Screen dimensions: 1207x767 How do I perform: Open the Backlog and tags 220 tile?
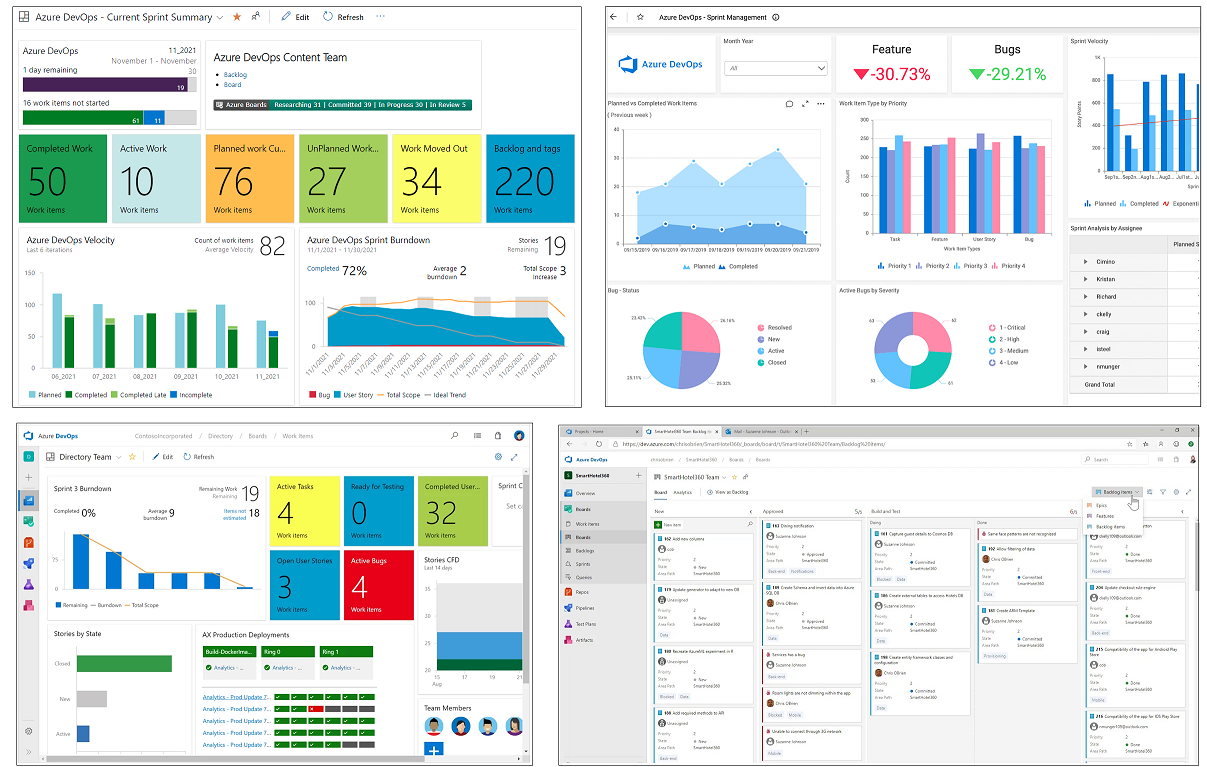[530, 177]
